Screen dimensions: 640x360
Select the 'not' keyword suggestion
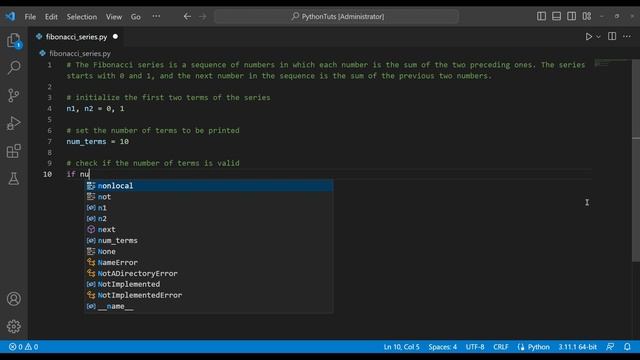[209, 197]
